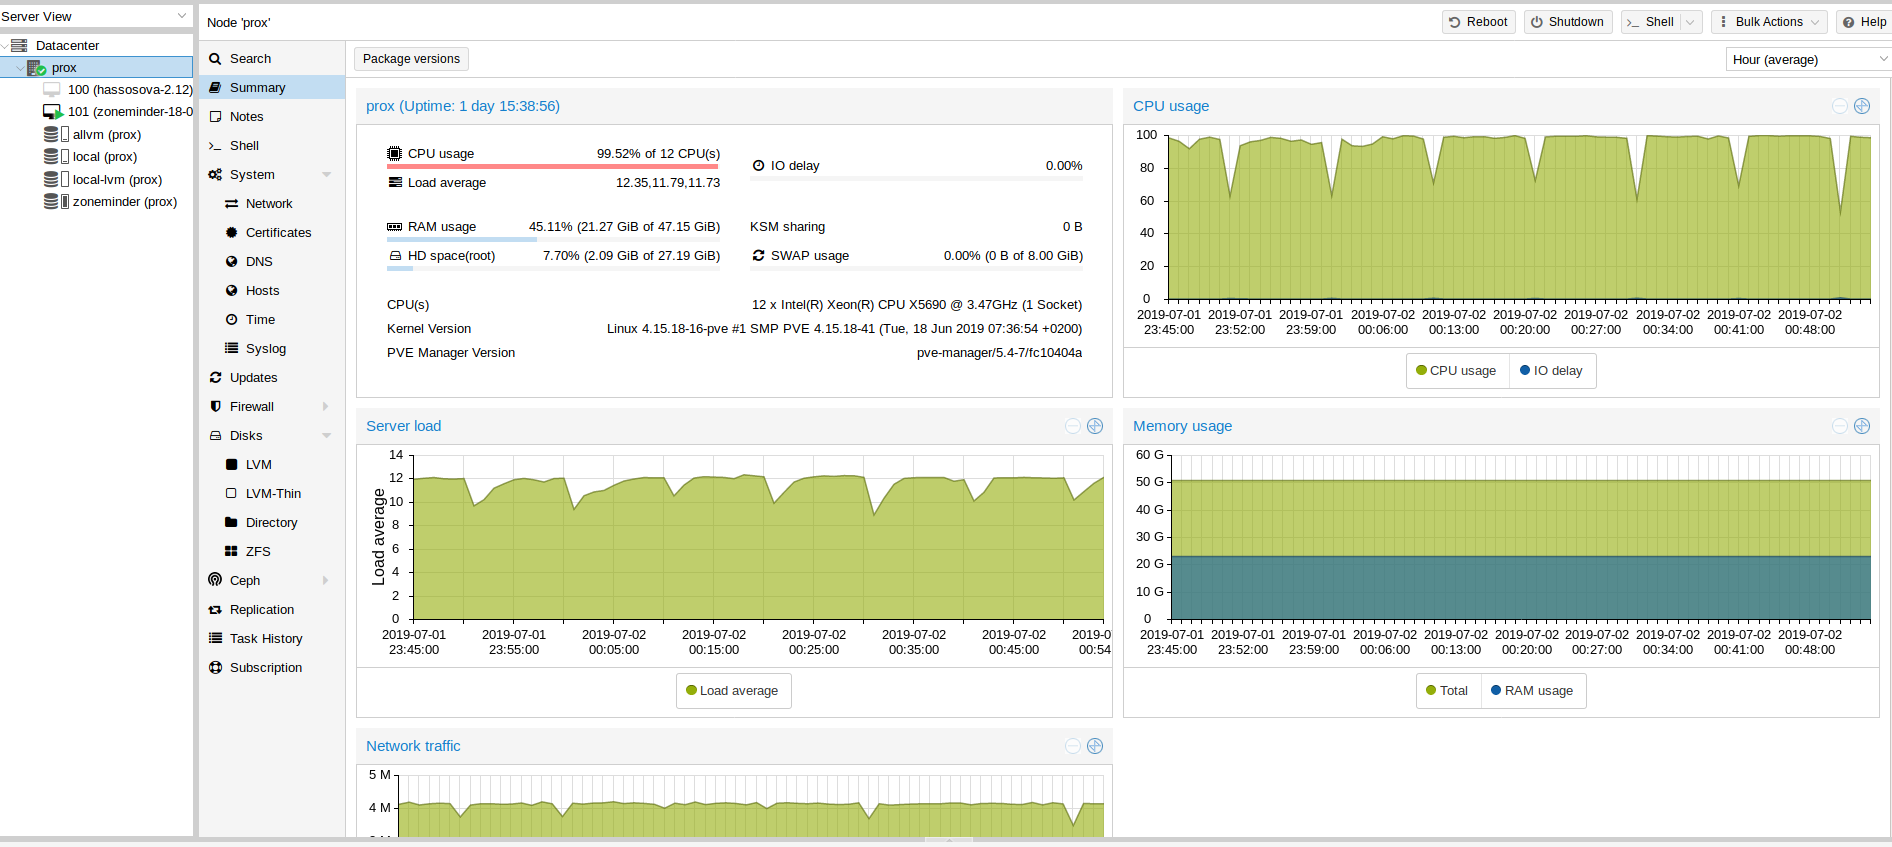Viewport: 1892px width, 847px height.
Task: Collapse the prox node tree arrow
Action: click(20, 68)
